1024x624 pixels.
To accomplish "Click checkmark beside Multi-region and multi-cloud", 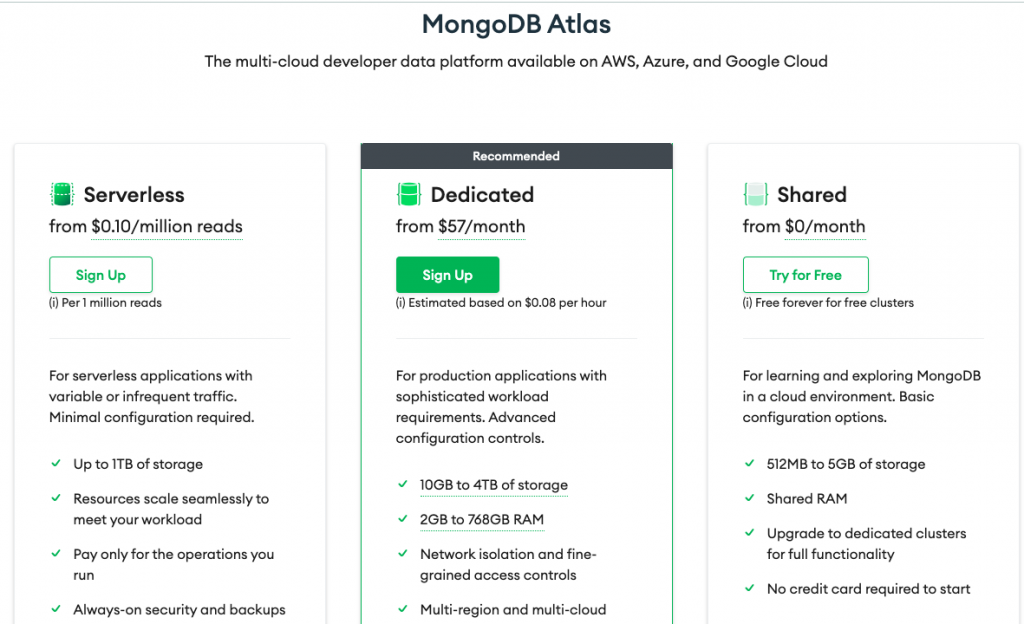I will [403, 609].
